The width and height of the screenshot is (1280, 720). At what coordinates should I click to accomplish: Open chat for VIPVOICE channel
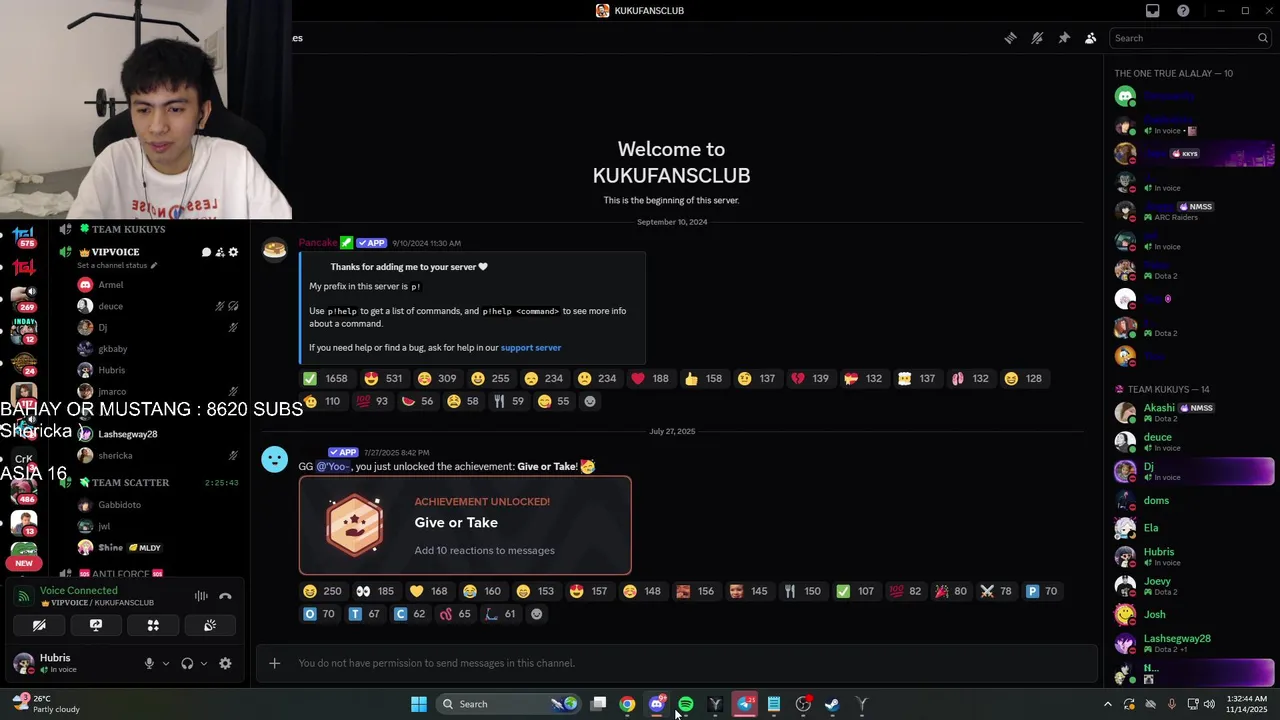click(x=206, y=252)
